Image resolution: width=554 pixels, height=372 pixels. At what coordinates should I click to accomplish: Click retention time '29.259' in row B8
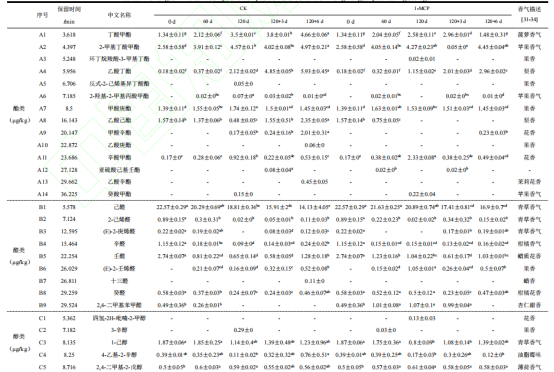click(69, 293)
